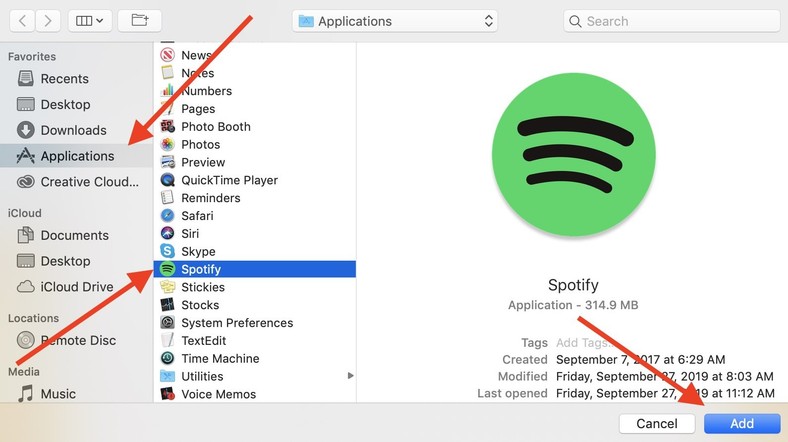788x442 pixels.
Task: Go forward with the right arrow
Action: click(x=49, y=20)
